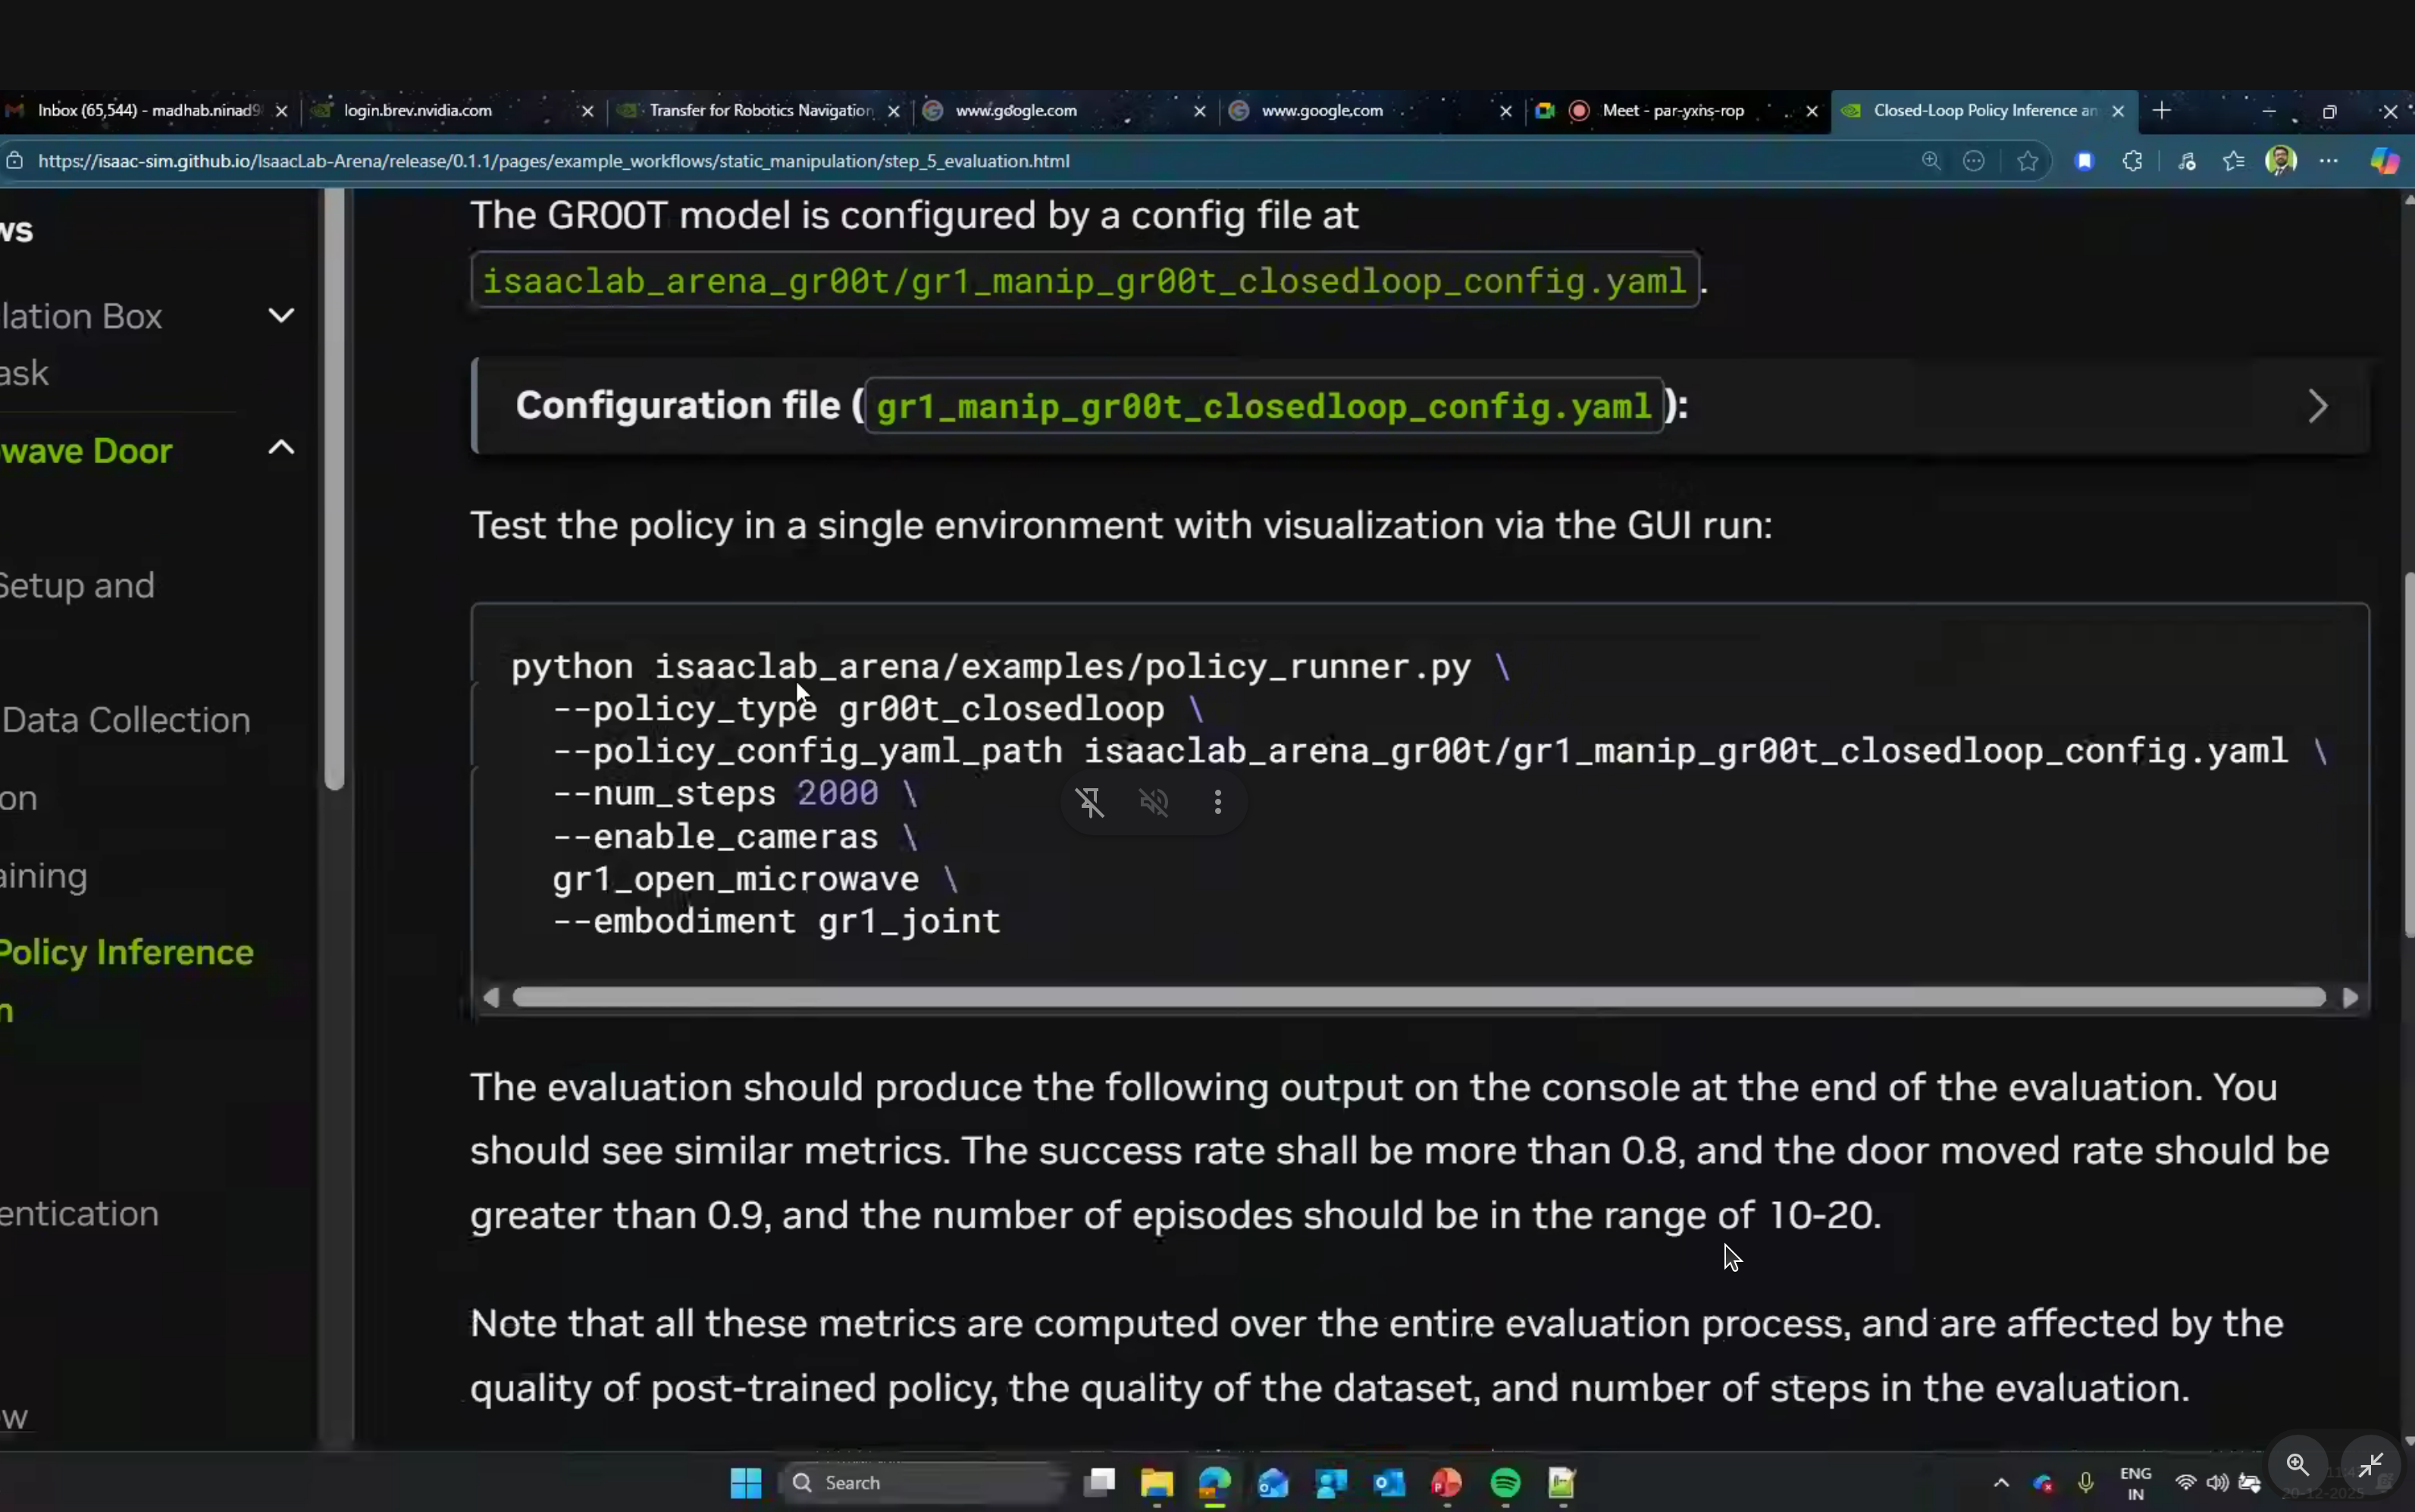
Task: Collapse the 'wave Door' sidebar section
Action: (281, 448)
